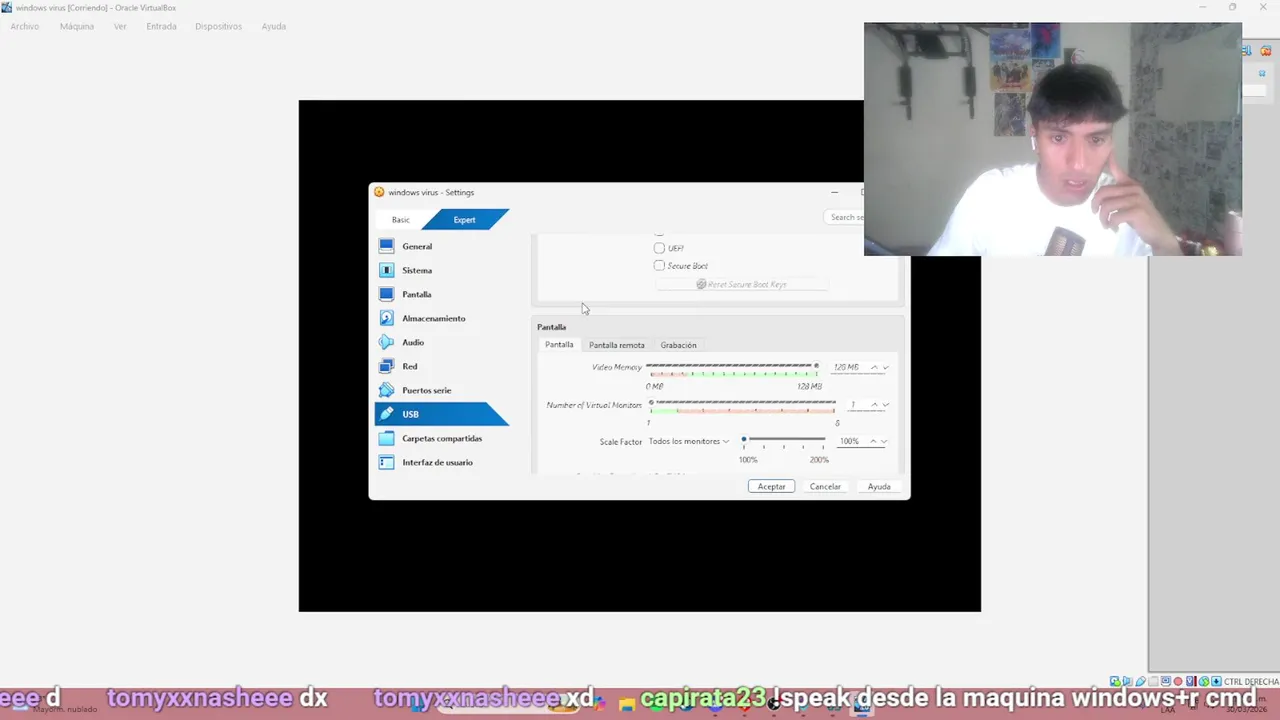Open the Almacenamiento settings category
Viewport: 1280px width, 720px height.
tap(441, 318)
